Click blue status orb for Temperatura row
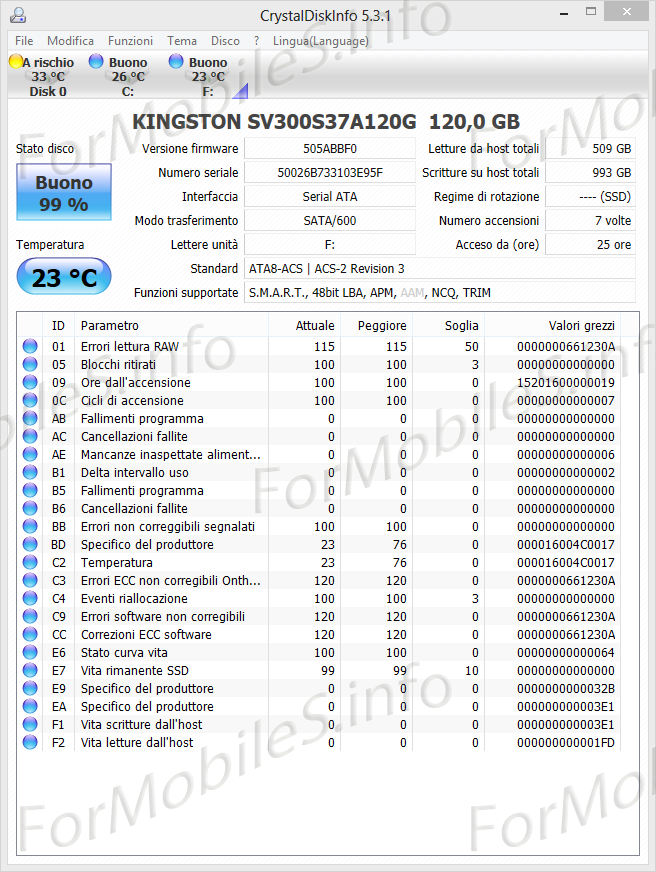Screen dimensions: 656x872 pos(30,563)
